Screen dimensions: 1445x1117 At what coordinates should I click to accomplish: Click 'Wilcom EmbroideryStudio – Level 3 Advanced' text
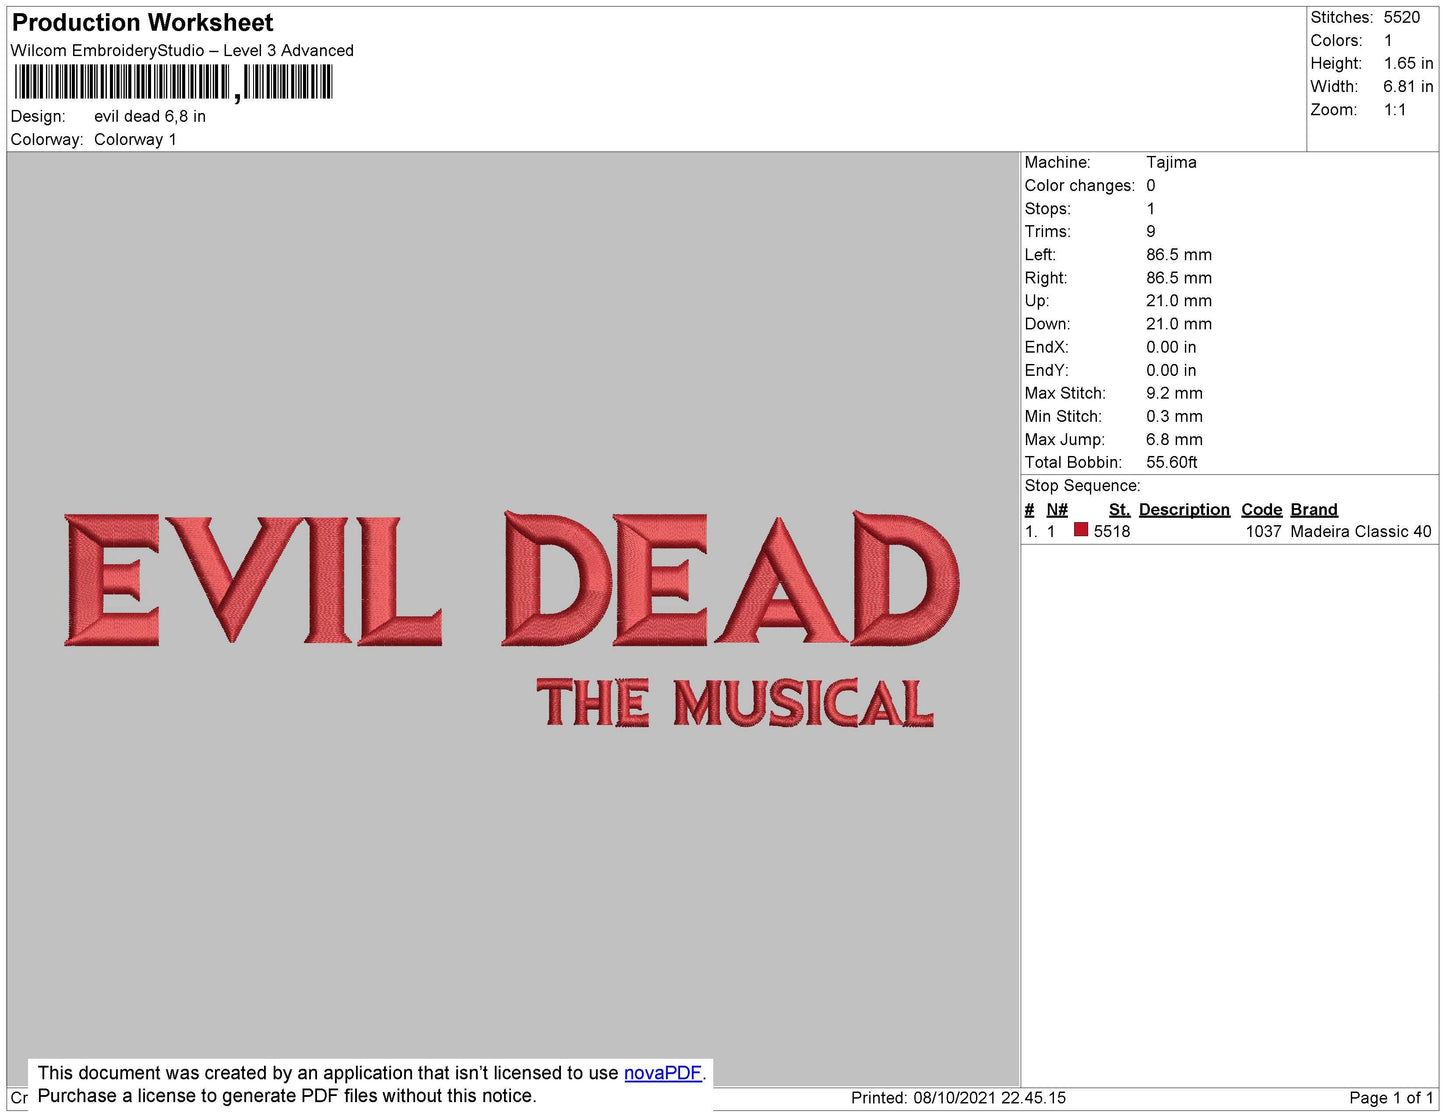tap(182, 50)
